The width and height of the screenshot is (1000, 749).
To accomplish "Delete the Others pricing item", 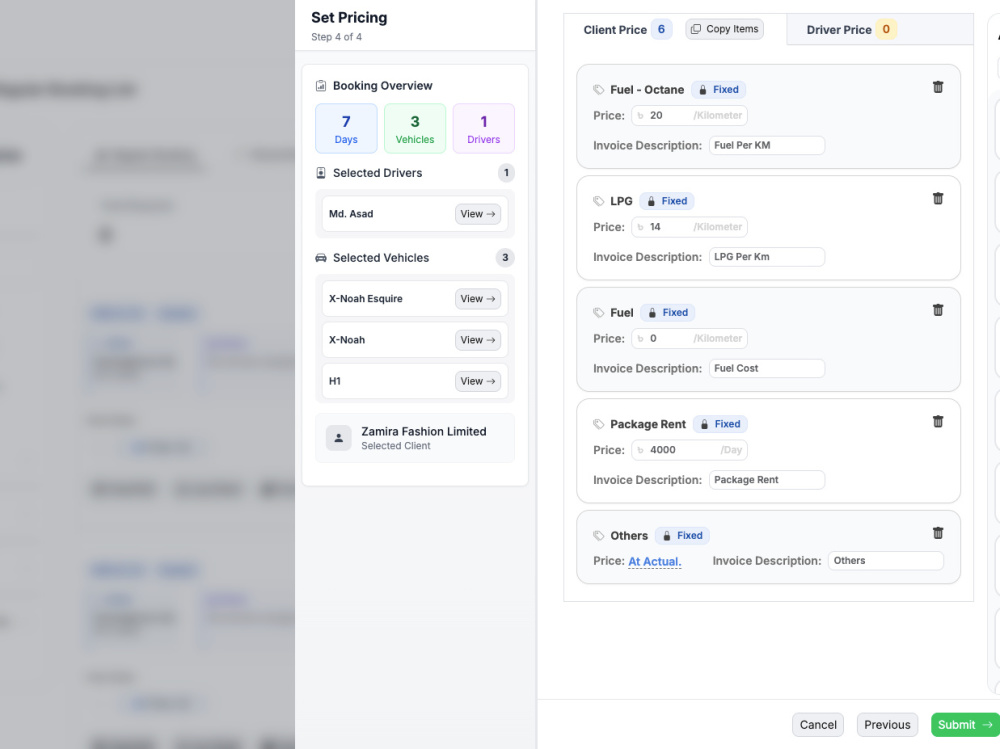I will coord(938,533).
